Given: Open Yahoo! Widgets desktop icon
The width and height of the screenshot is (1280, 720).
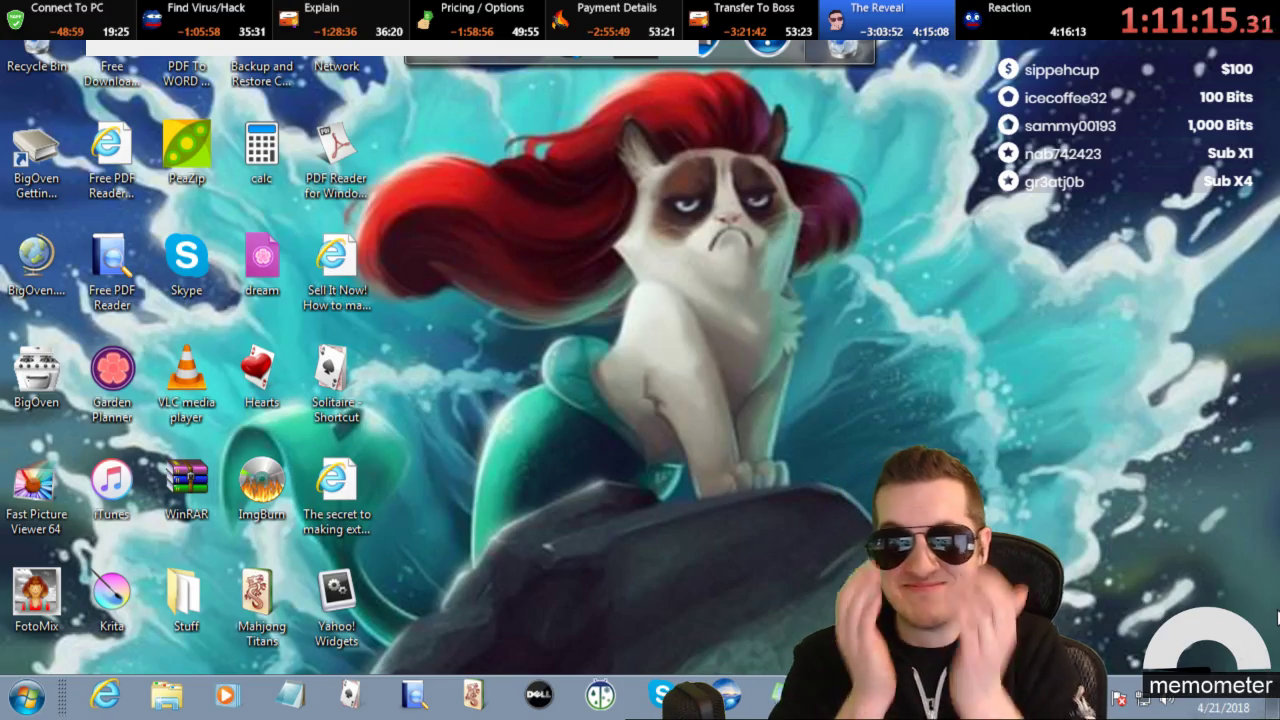Looking at the screenshot, I should coord(337,608).
